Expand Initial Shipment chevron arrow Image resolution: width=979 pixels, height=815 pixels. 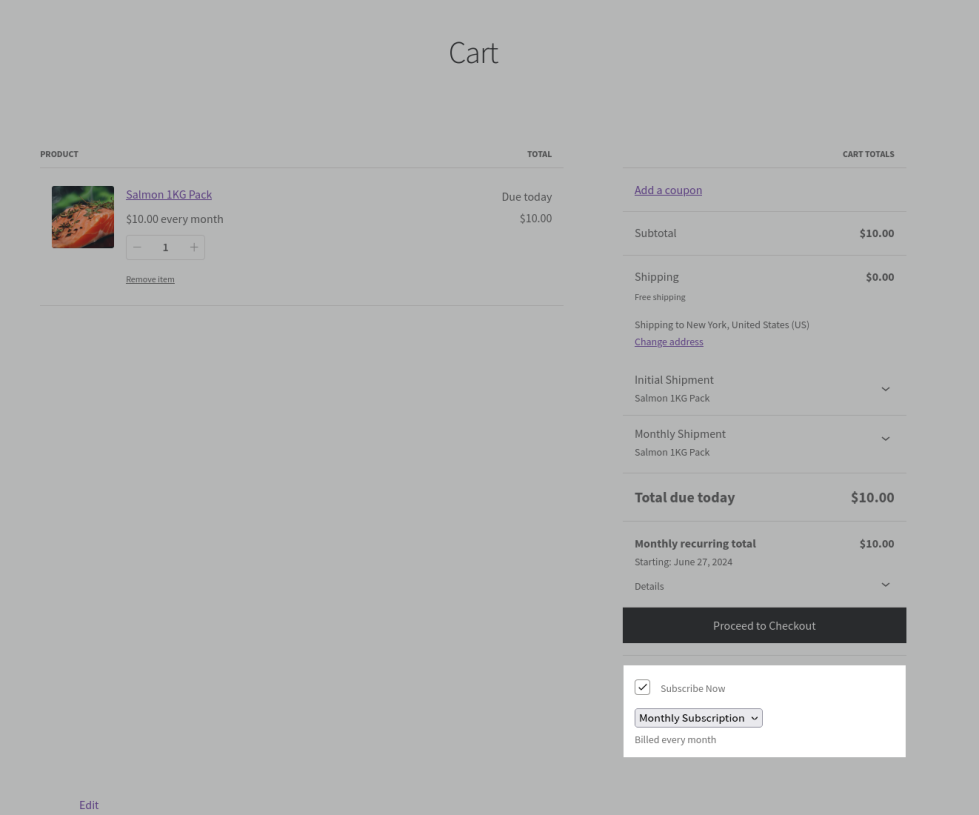tap(885, 389)
